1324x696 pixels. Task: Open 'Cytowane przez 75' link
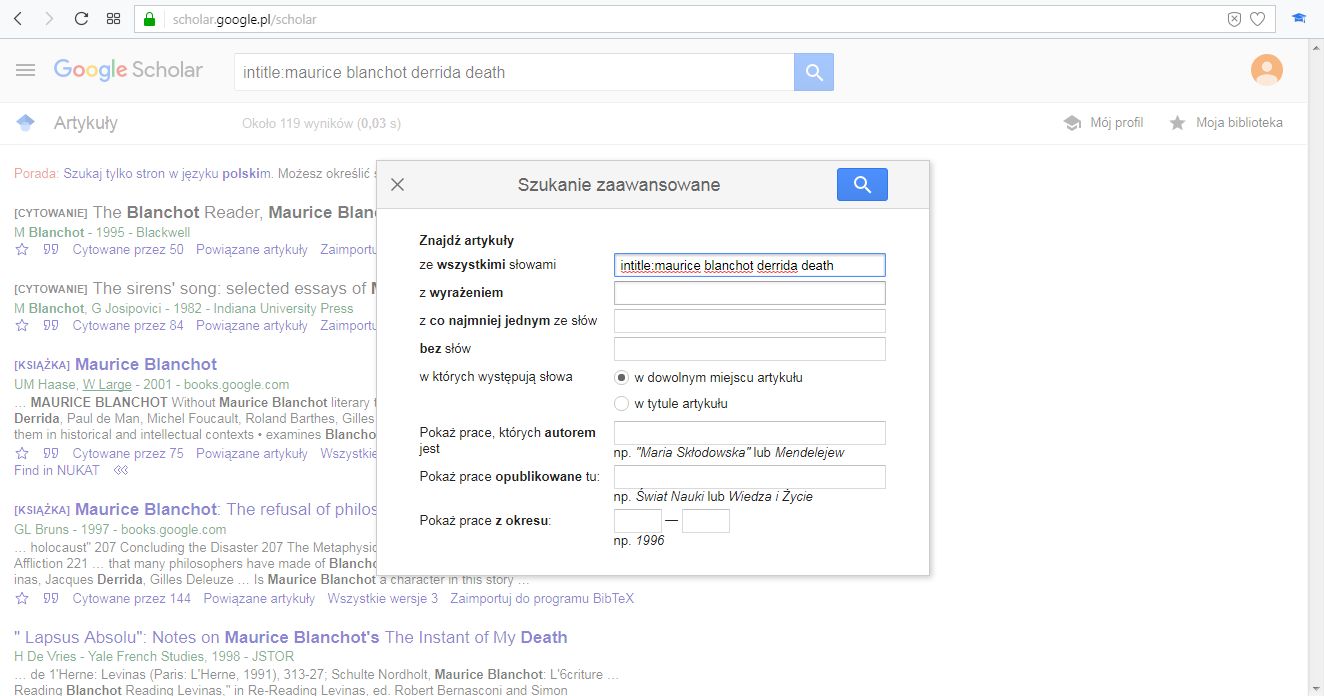(128, 453)
